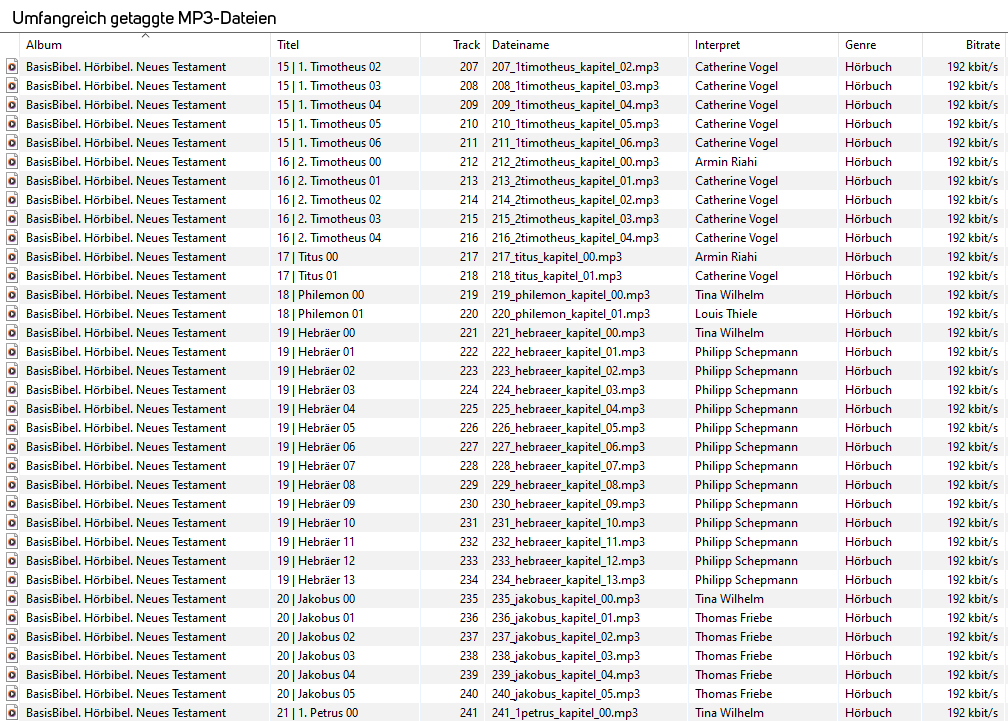Click the MP3 icon of 2. Timotheus 00
Screen dimensions: 1008x721
pos(12,162)
